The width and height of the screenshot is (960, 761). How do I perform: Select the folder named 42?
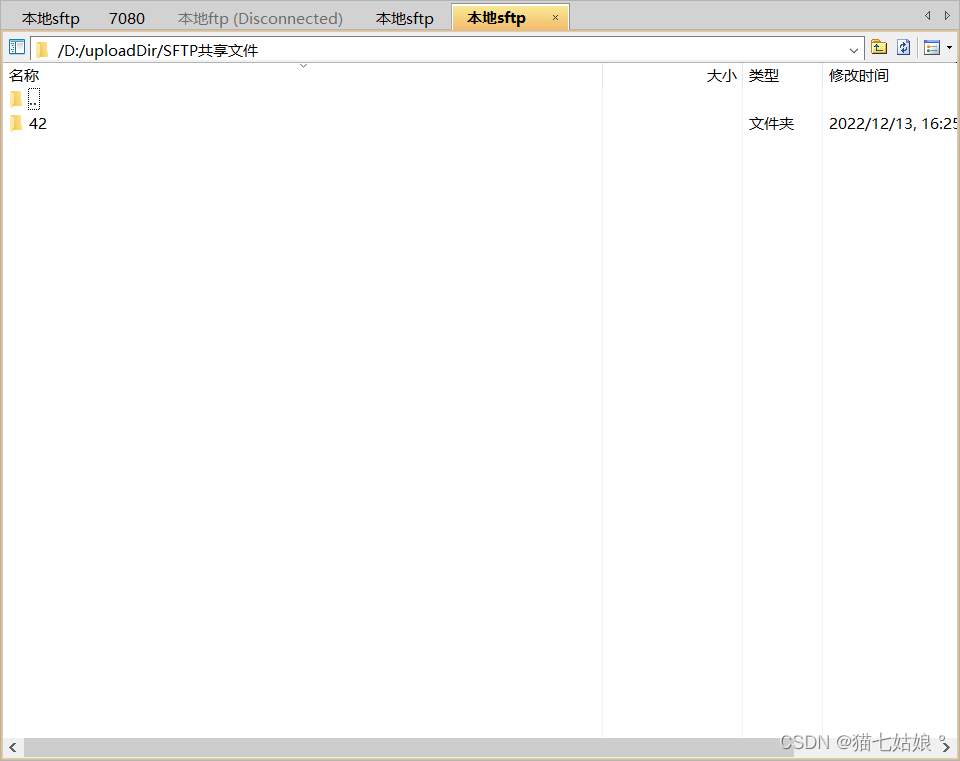(37, 124)
